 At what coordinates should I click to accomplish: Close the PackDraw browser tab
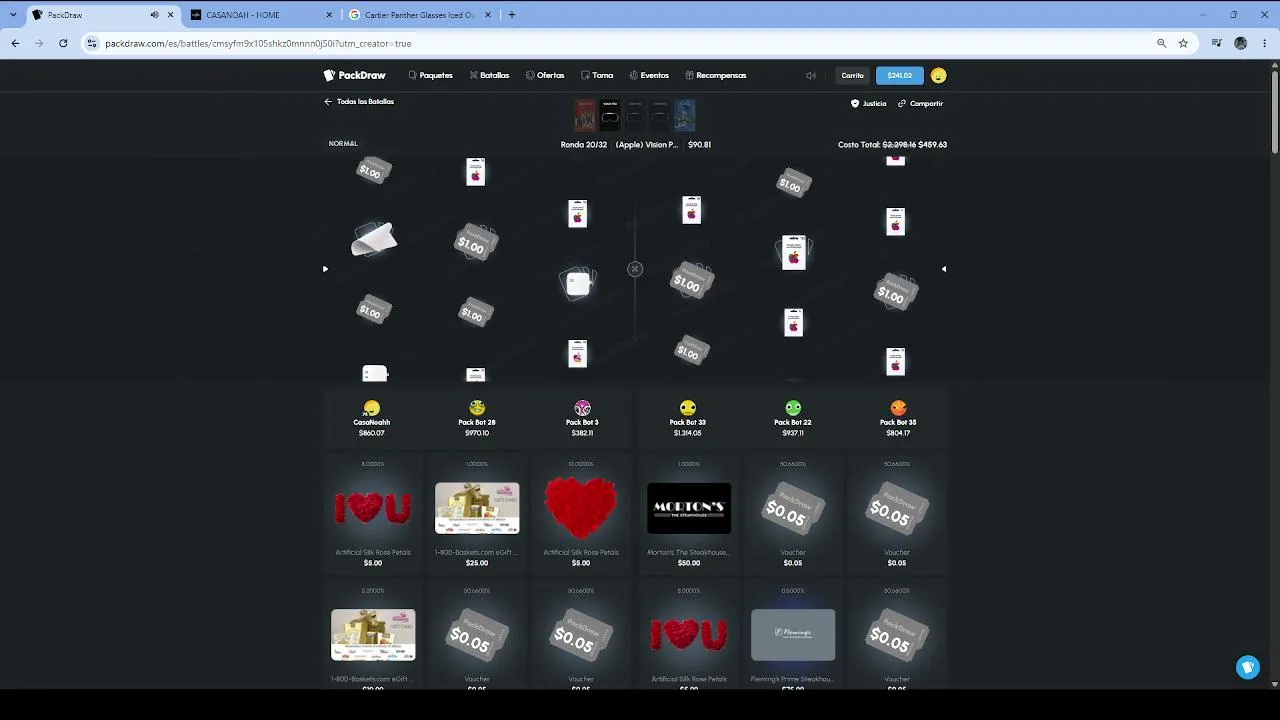pyautogui.click(x=171, y=15)
